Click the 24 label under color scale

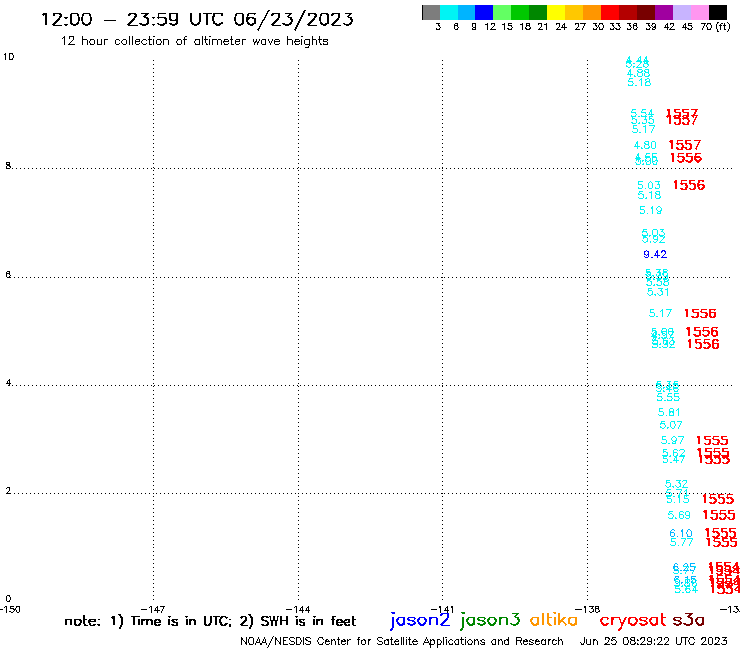tap(561, 27)
